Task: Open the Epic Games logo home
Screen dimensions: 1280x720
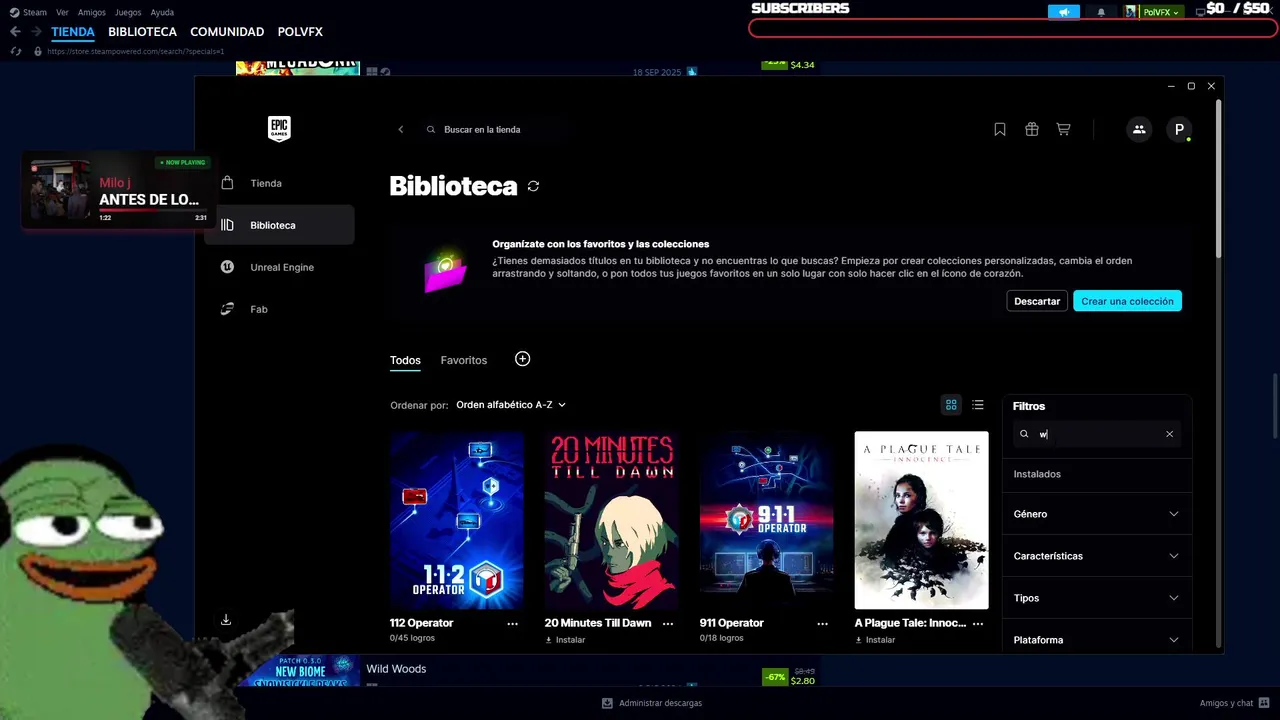Action: point(279,128)
